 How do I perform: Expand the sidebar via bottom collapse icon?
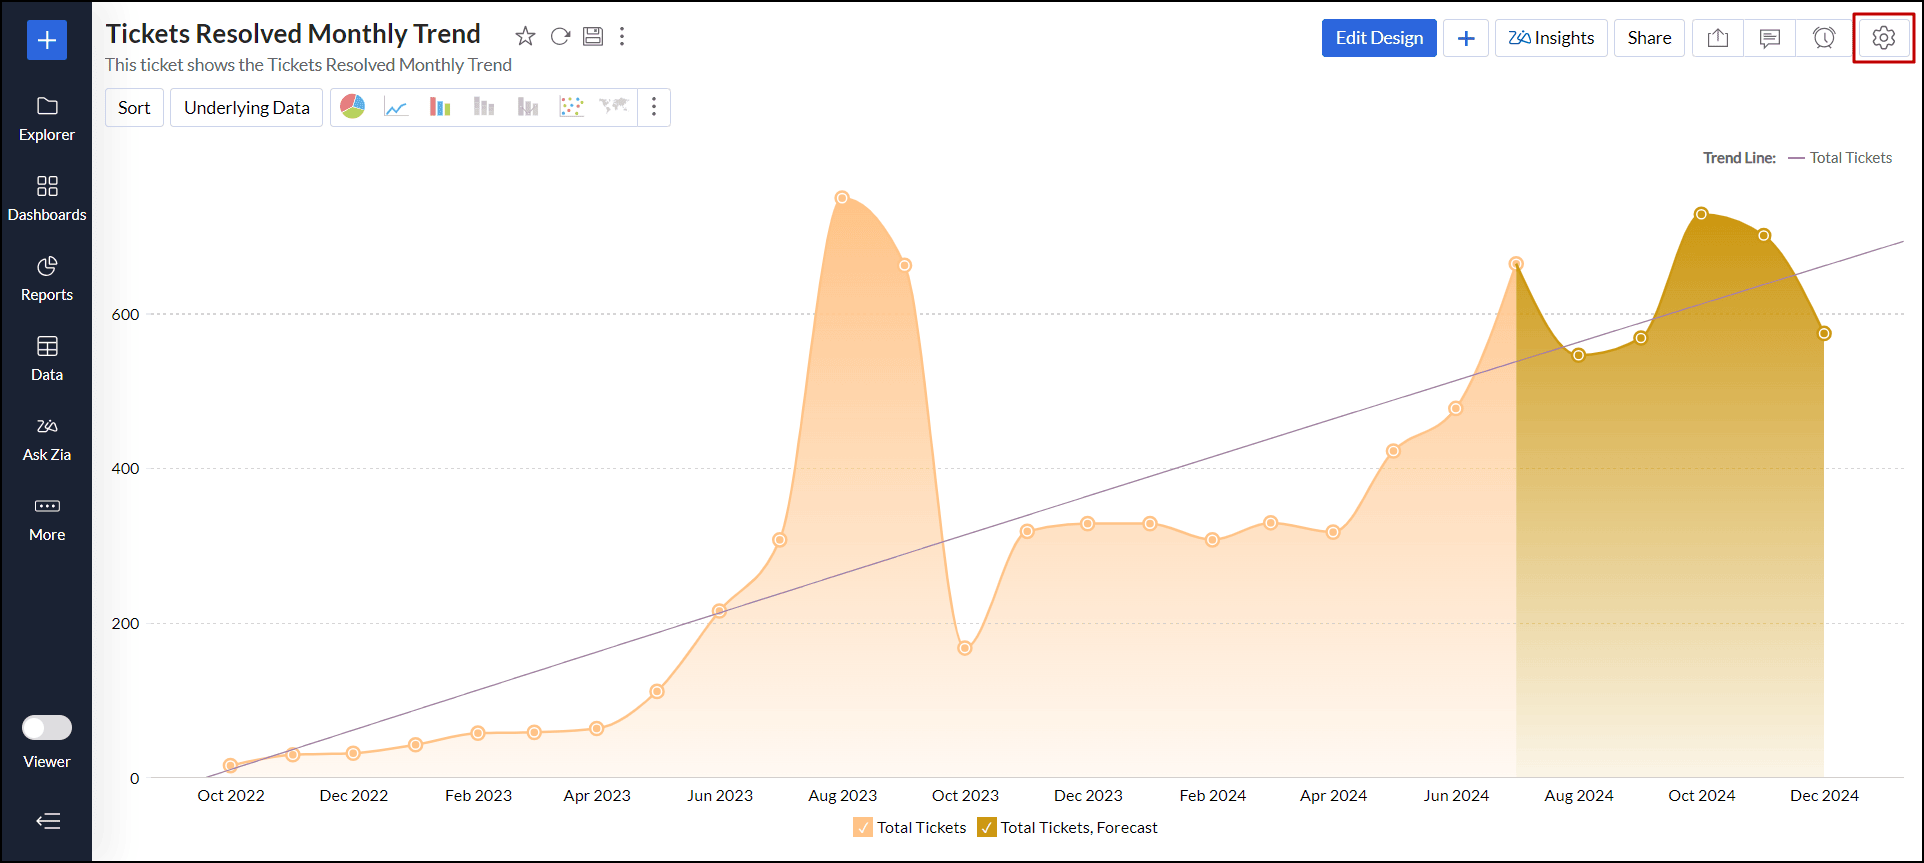(47, 821)
